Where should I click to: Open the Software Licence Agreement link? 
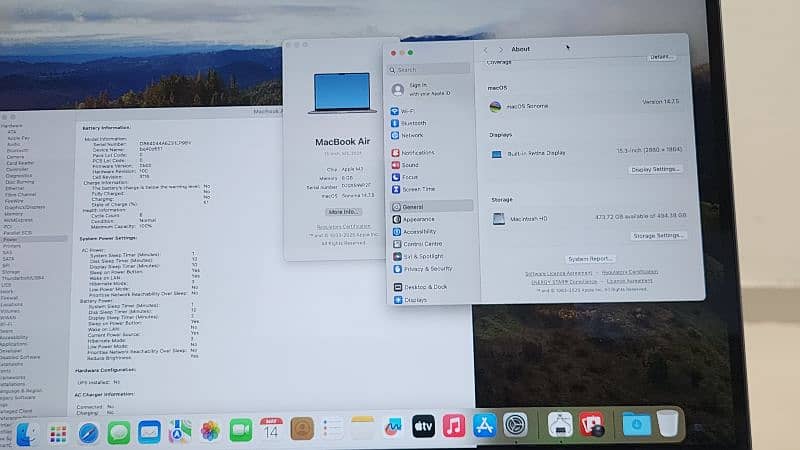(559, 273)
